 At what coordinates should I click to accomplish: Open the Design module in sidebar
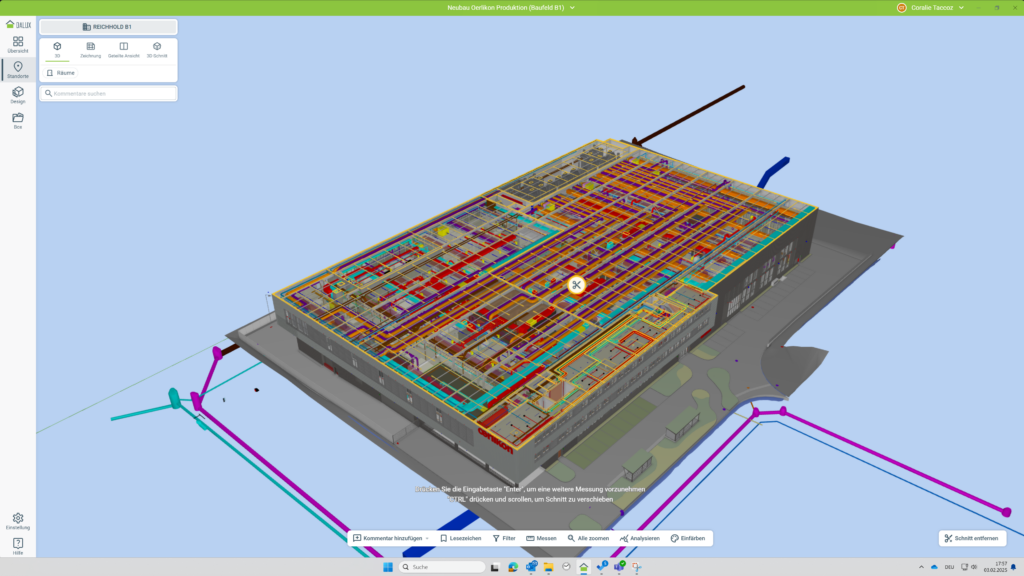[18, 94]
